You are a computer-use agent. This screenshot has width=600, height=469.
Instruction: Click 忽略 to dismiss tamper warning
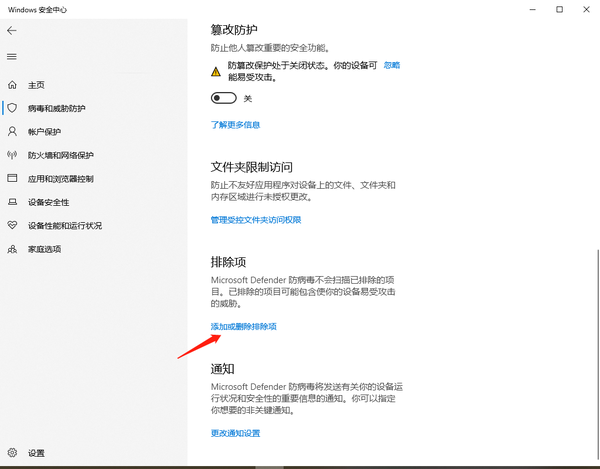click(x=391, y=65)
